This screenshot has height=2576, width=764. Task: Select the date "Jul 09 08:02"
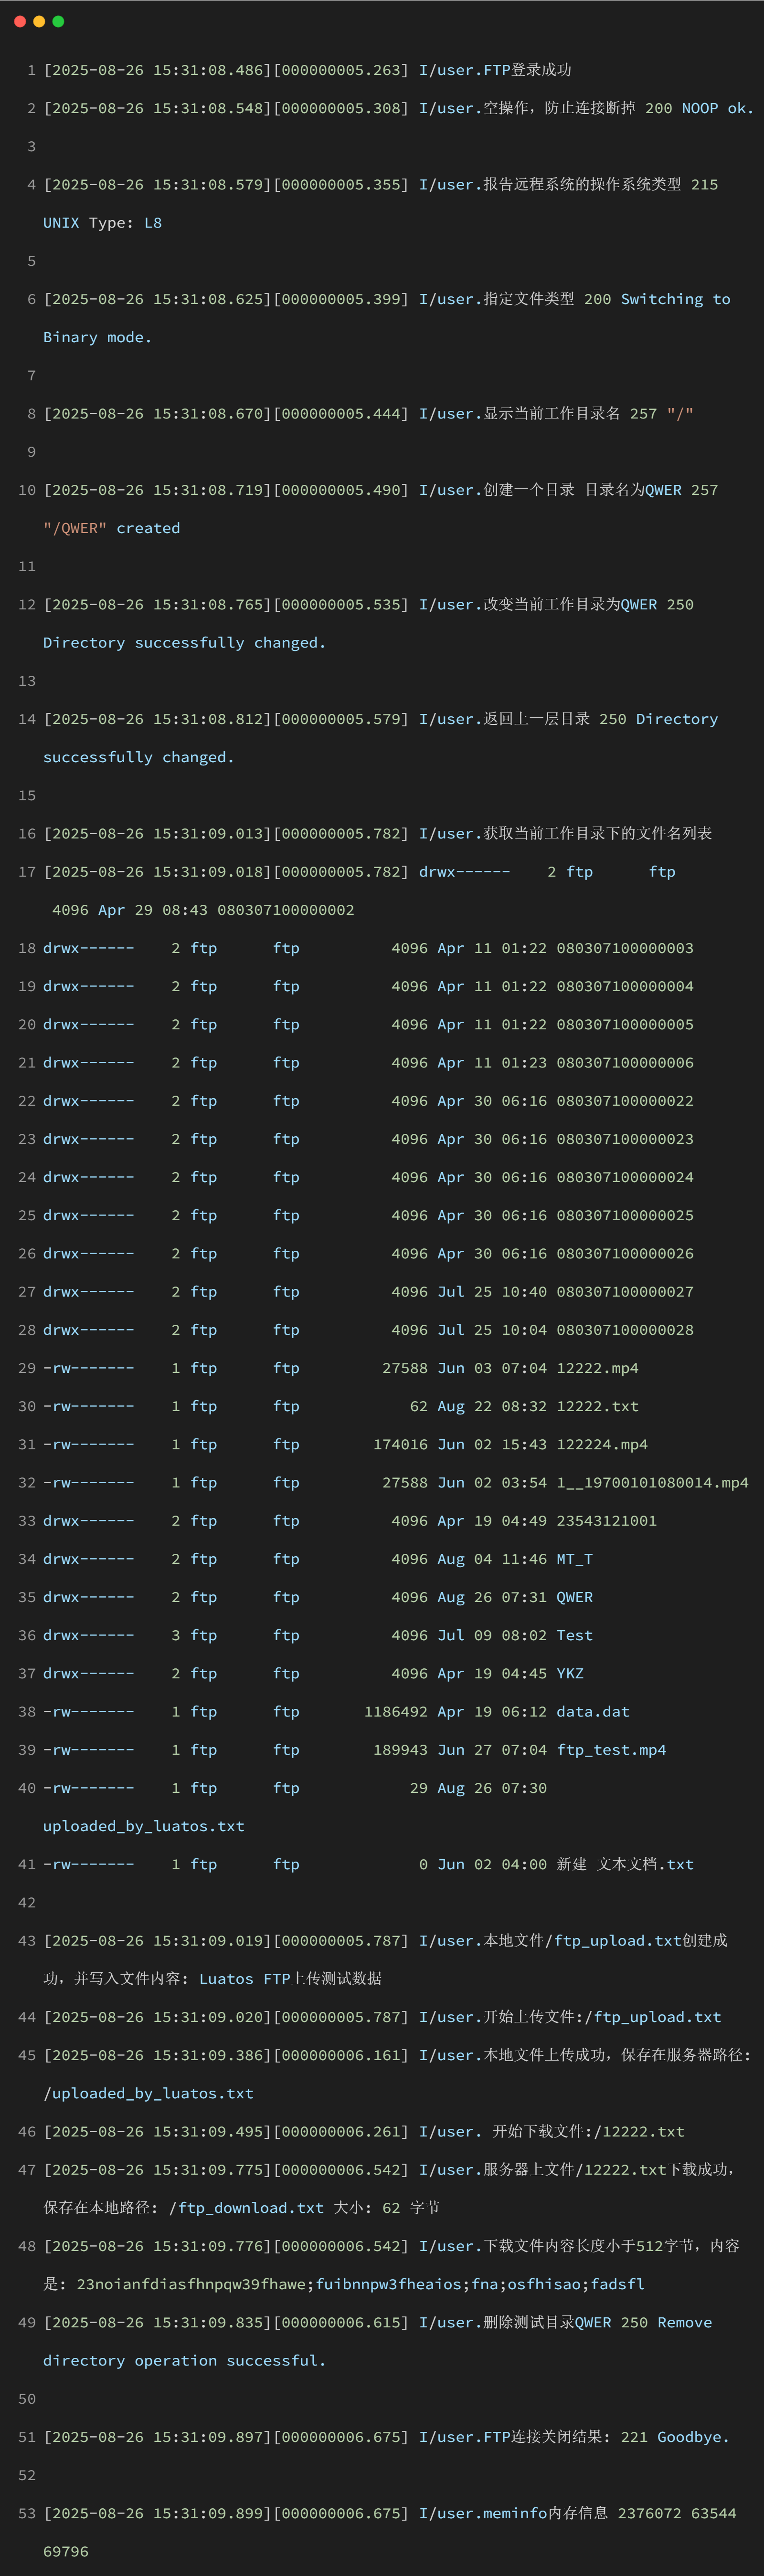pyautogui.click(x=492, y=1636)
